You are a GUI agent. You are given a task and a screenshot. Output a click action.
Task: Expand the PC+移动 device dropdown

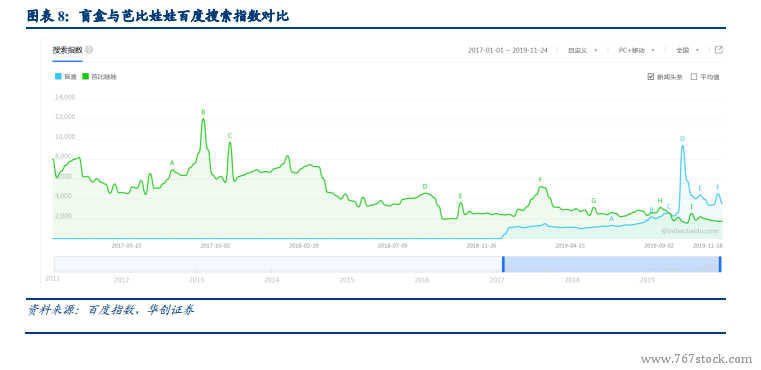pyautogui.click(x=636, y=50)
